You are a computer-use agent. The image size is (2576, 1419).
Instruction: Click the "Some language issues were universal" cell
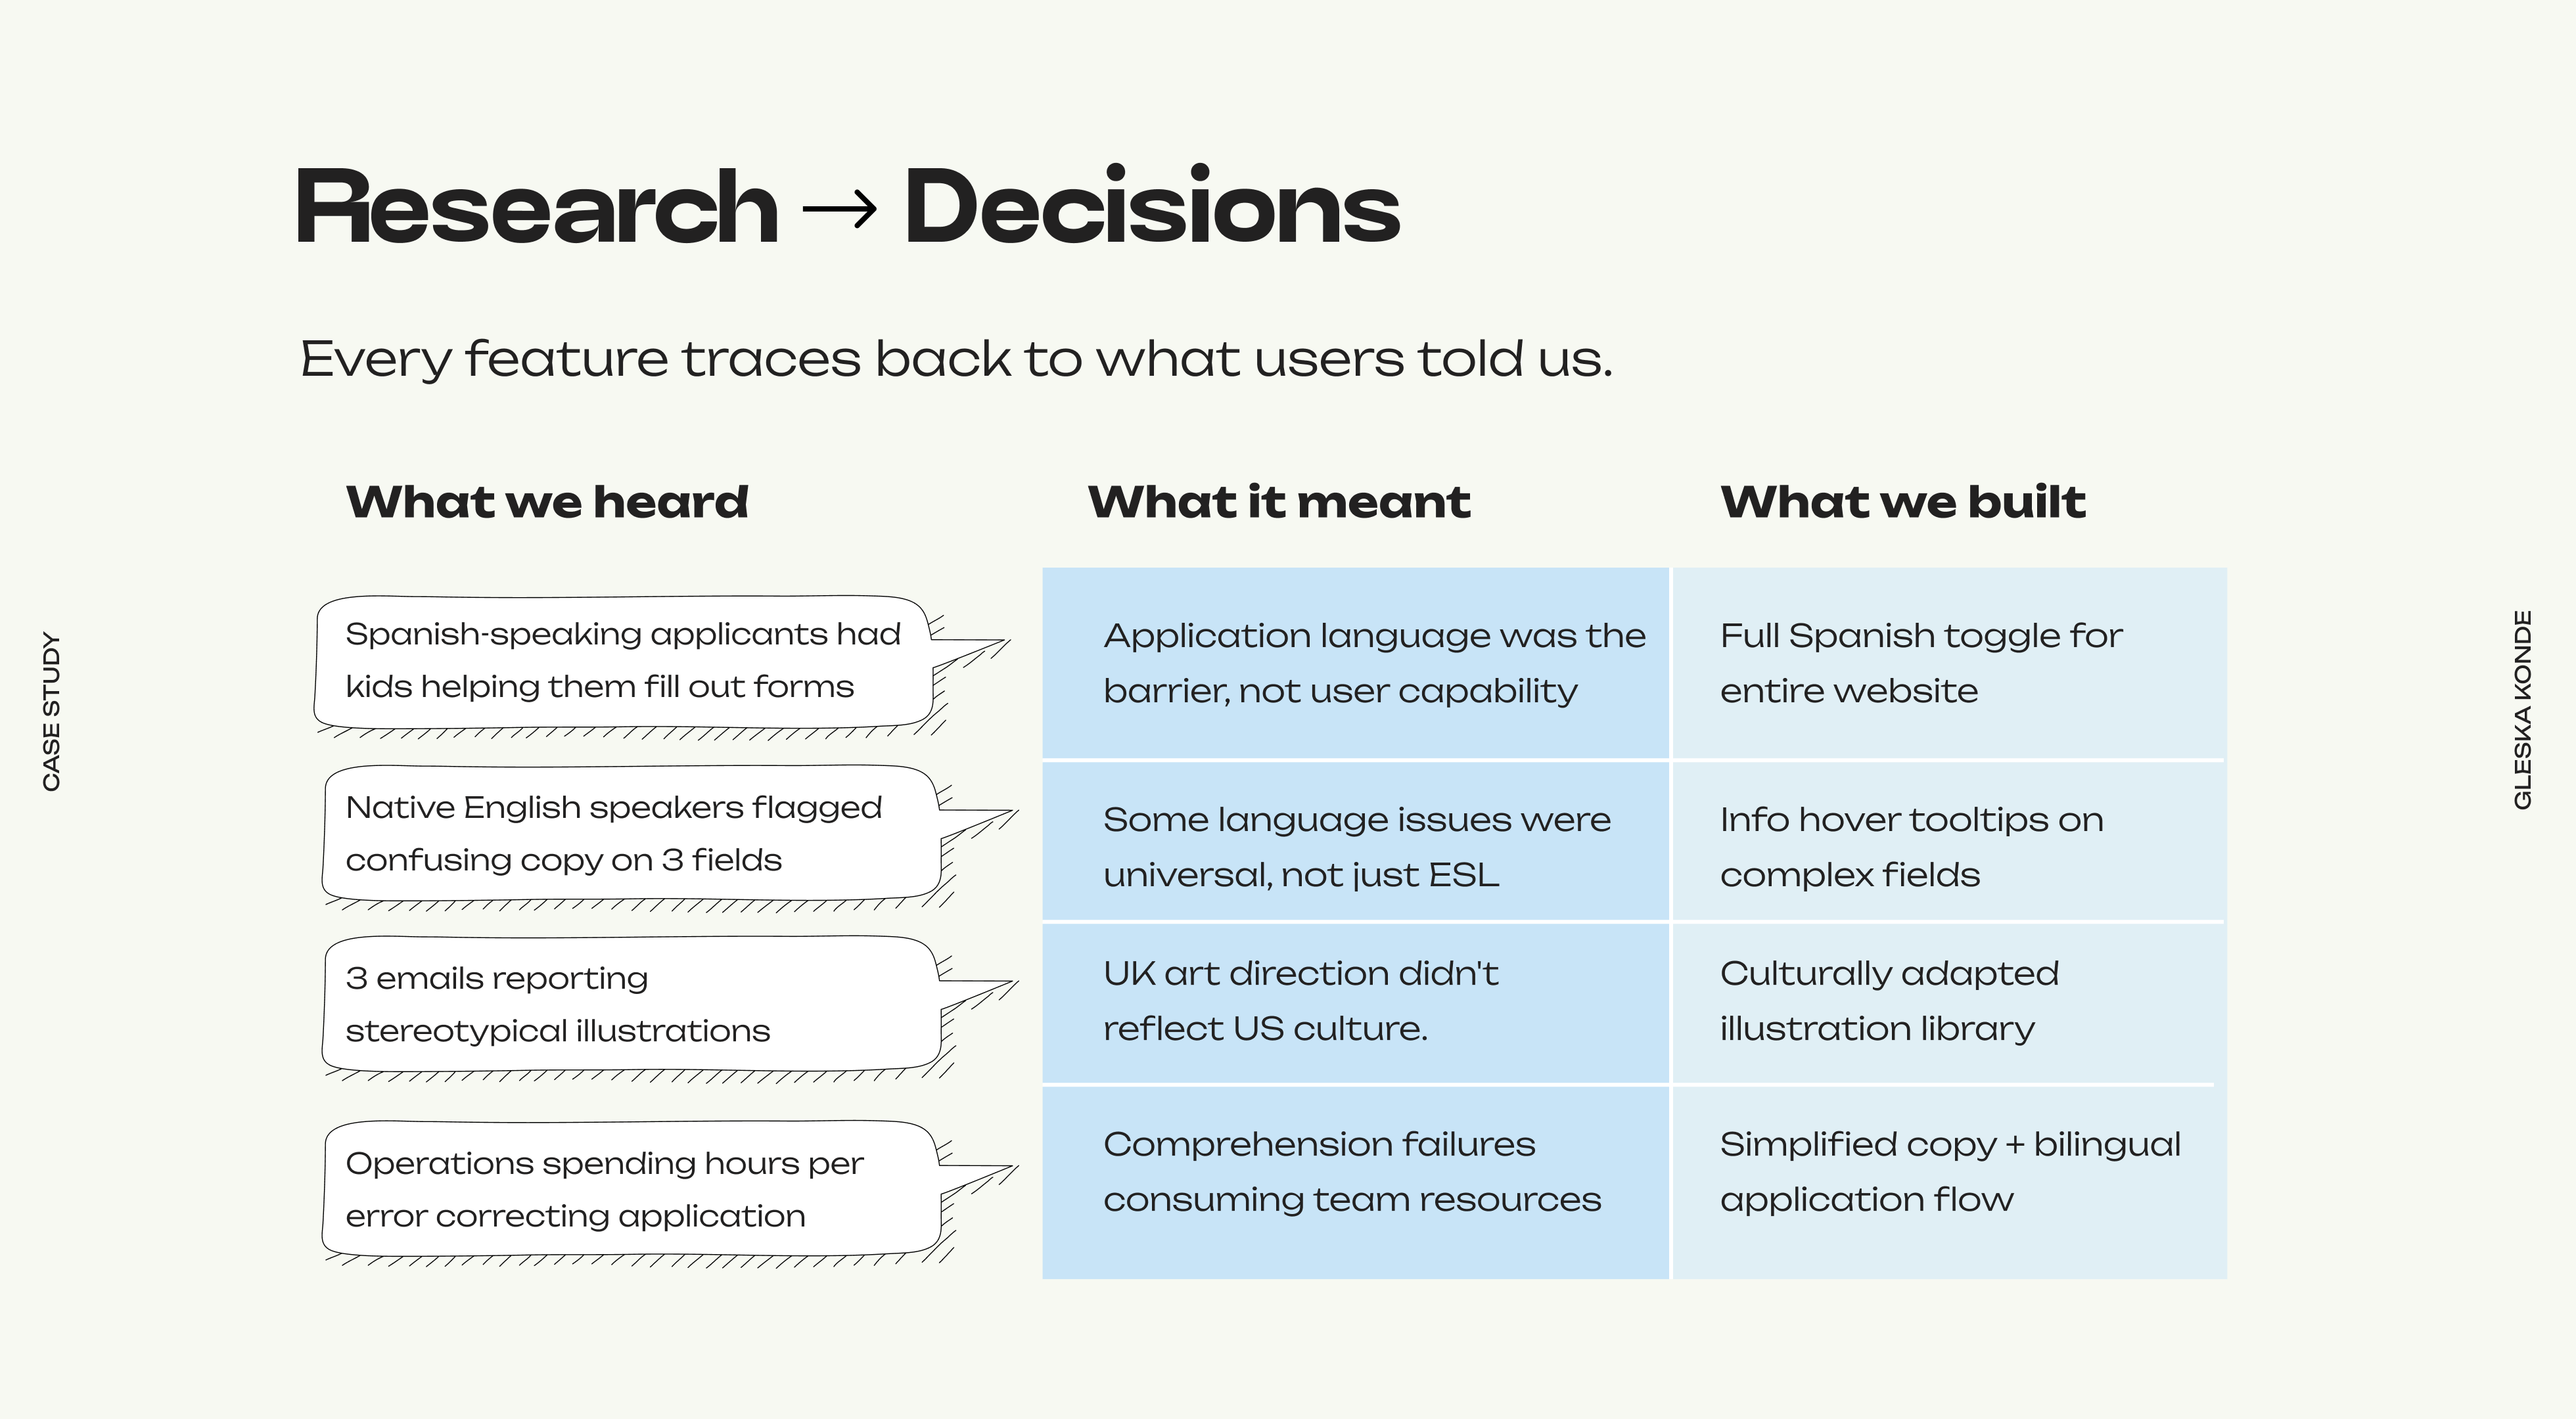coord(1355,846)
